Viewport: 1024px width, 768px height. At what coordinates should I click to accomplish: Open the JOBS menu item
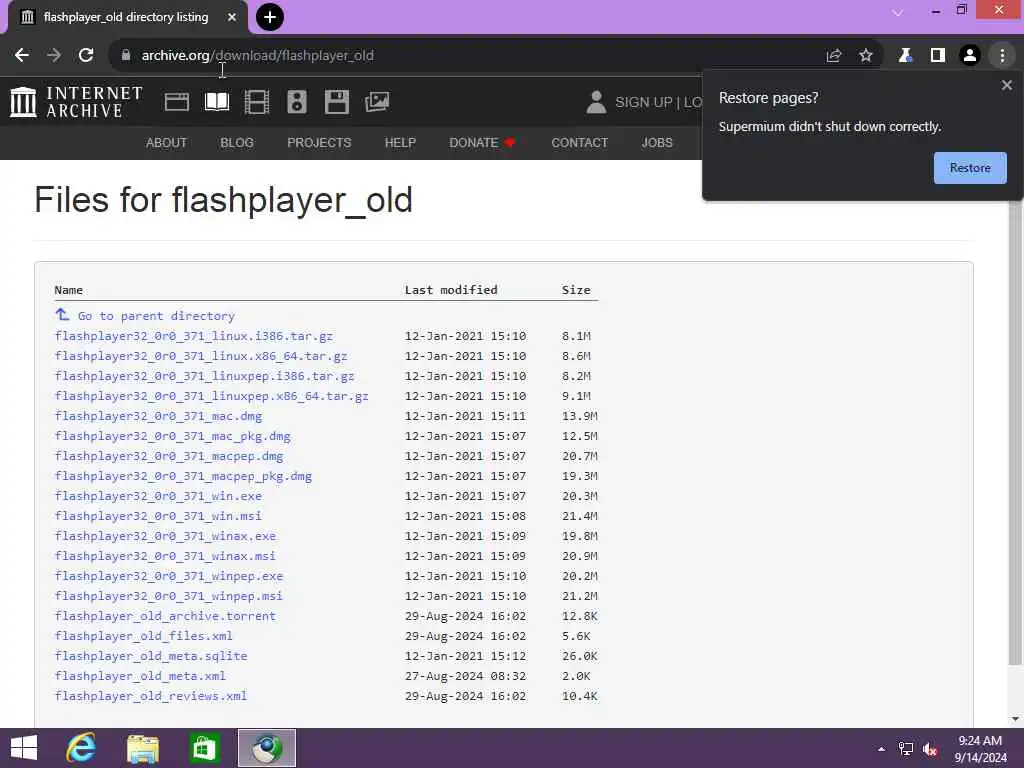click(657, 142)
